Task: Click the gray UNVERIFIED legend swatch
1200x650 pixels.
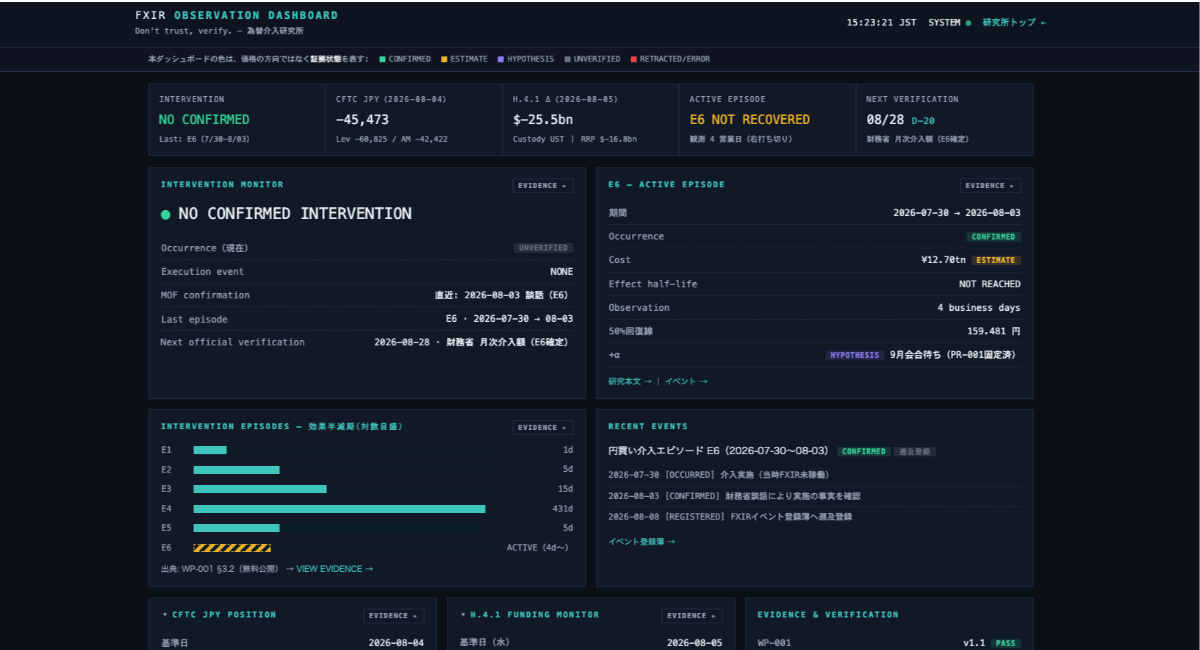Action: pyautogui.click(x=567, y=59)
